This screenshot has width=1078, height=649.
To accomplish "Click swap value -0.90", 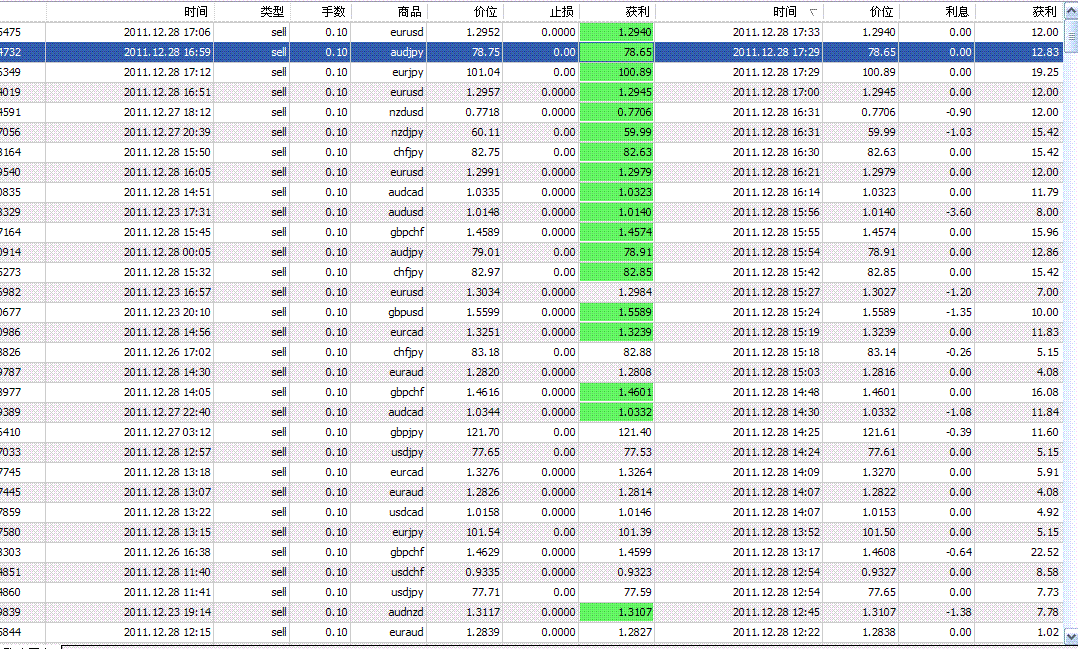I will tap(958, 112).
